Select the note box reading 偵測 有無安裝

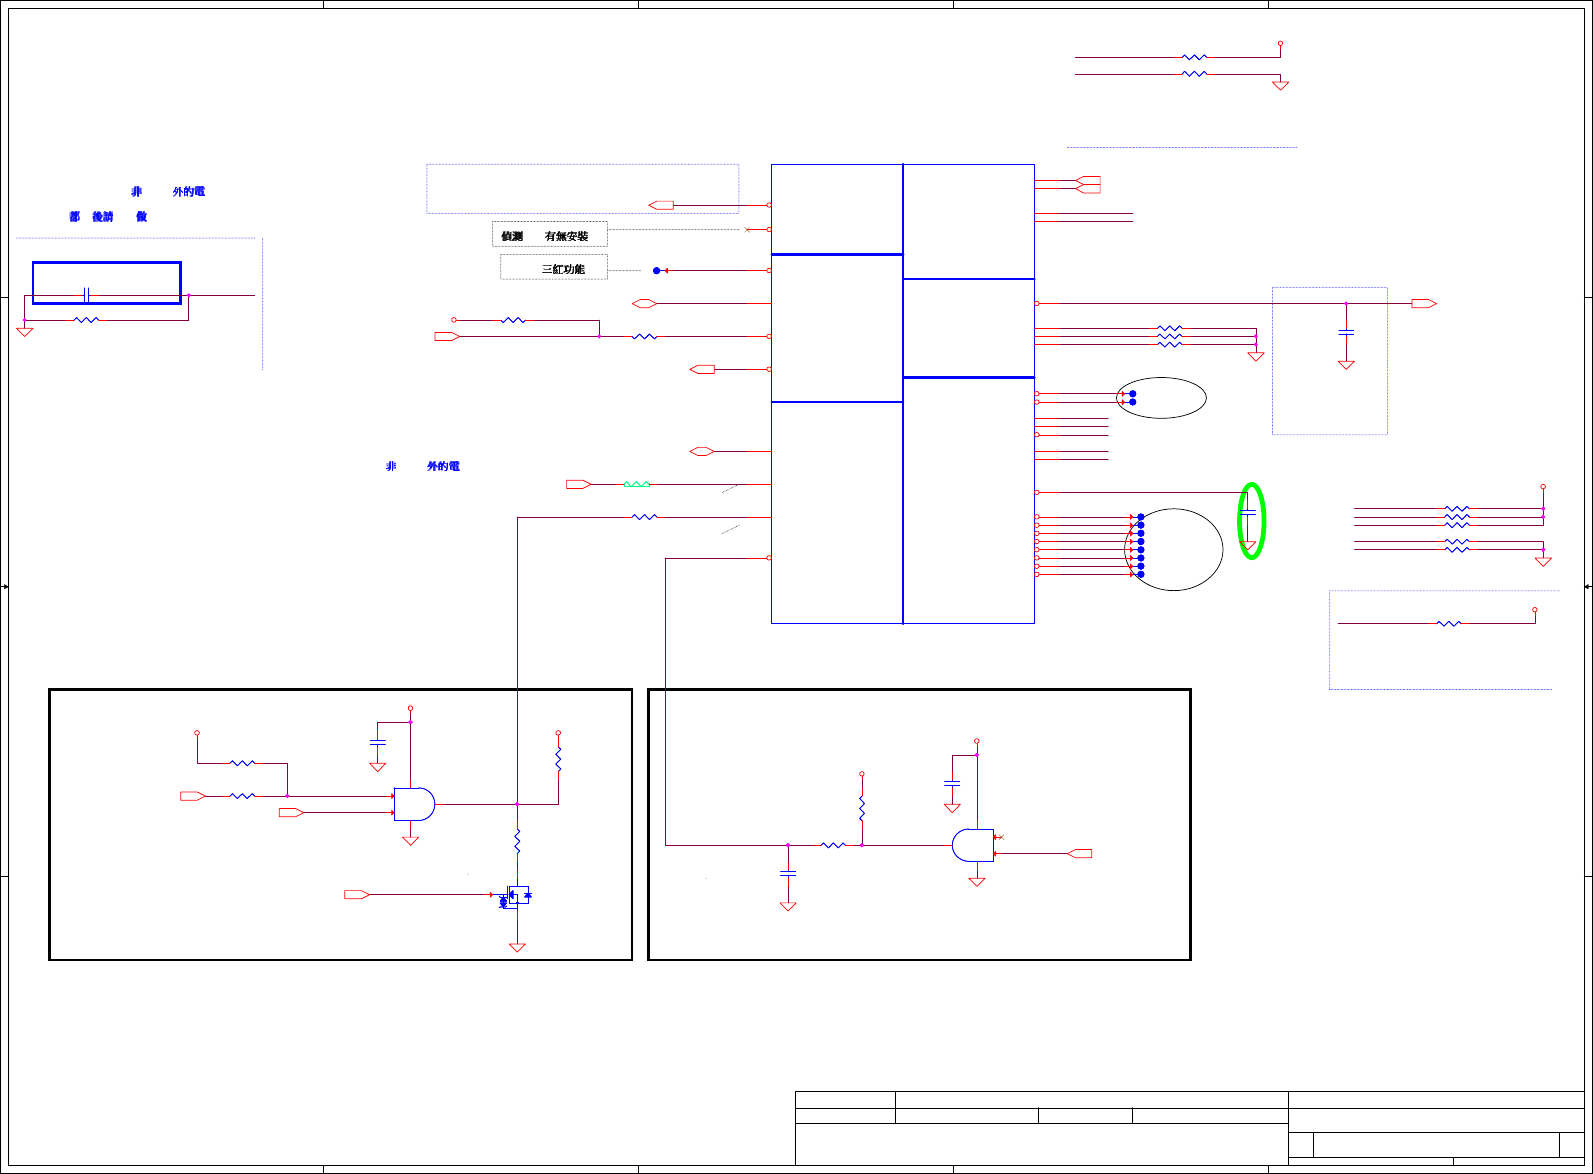tap(550, 234)
